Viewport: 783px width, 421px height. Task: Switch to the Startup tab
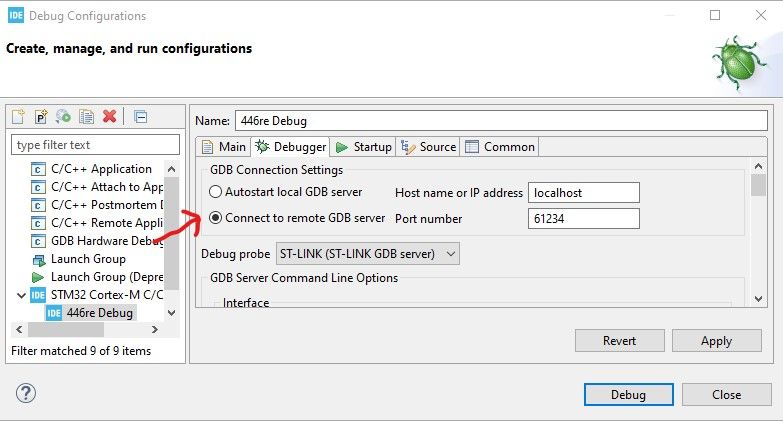(364, 147)
